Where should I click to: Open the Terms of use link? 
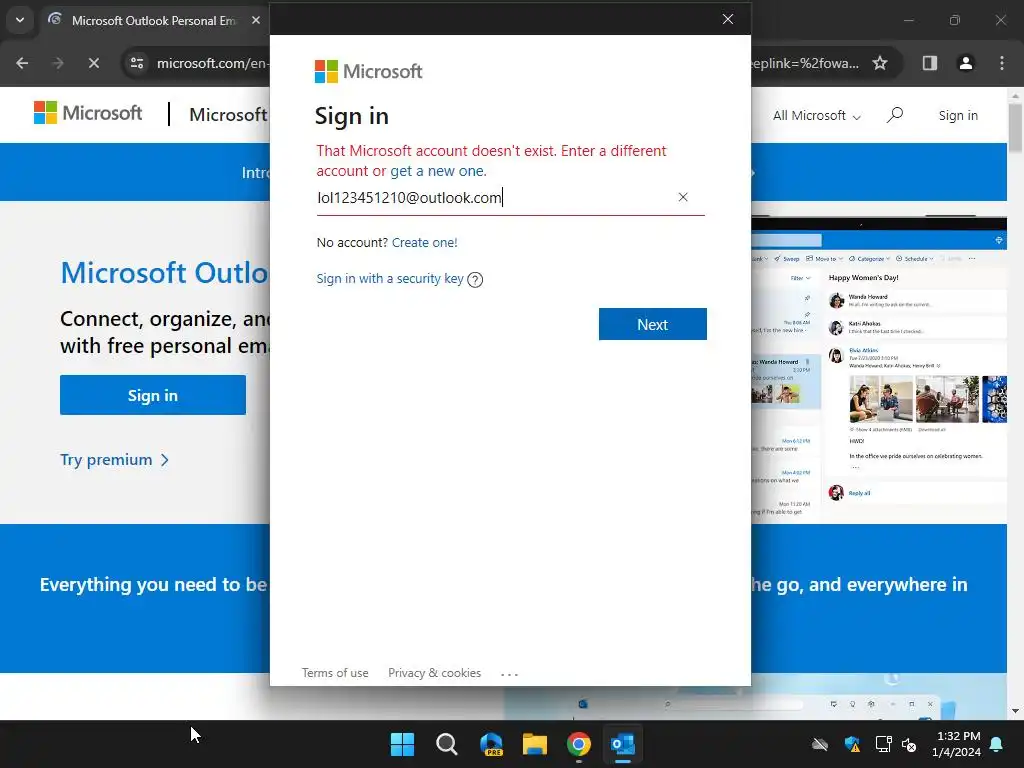coord(335,673)
